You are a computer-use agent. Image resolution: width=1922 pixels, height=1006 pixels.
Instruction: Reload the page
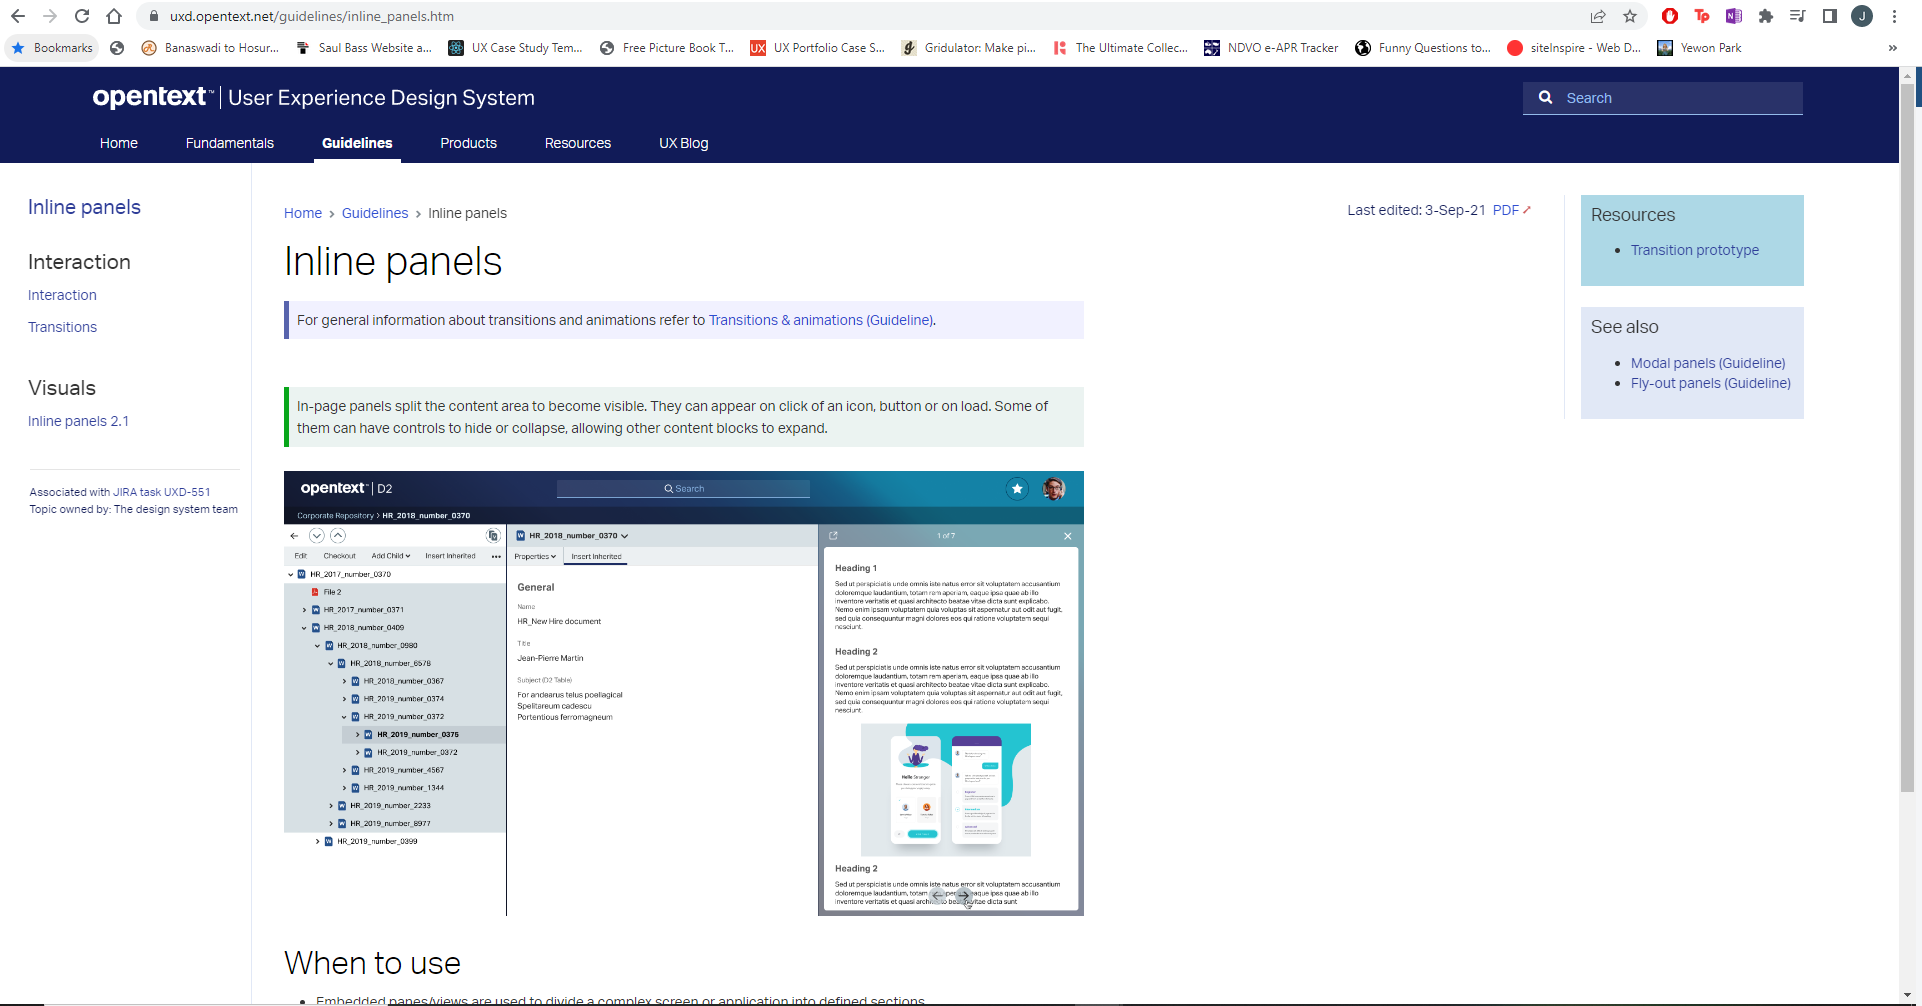pyautogui.click(x=82, y=16)
